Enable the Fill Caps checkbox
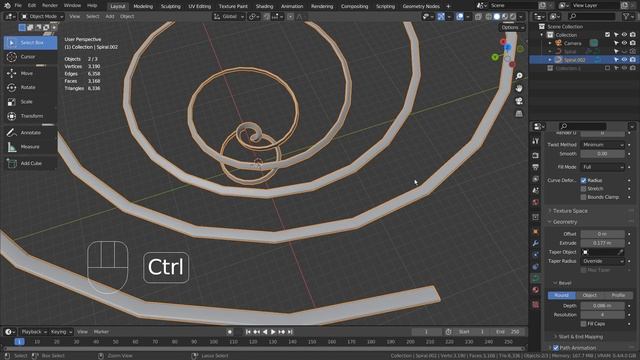 [x=584, y=324]
